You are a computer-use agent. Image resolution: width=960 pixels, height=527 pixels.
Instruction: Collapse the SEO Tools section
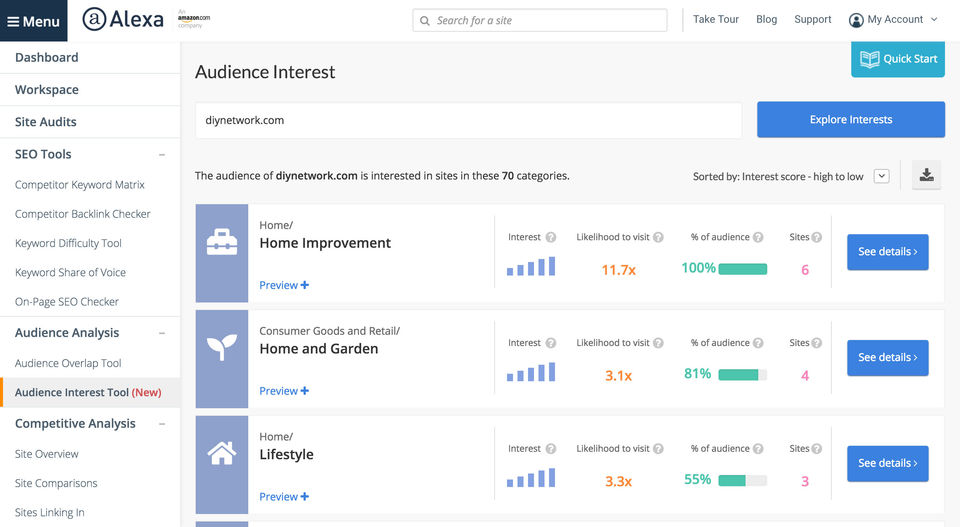162,154
